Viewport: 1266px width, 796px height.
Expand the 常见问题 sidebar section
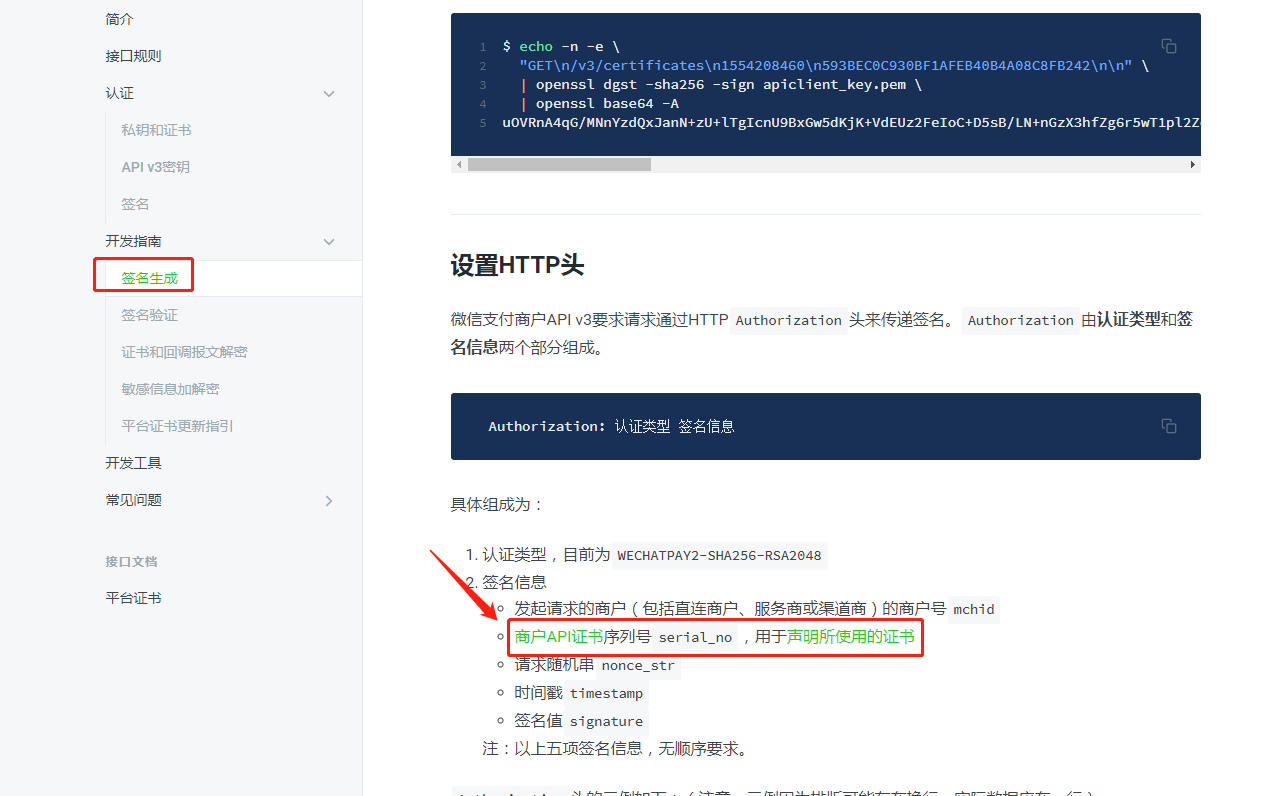tap(329, 500)
